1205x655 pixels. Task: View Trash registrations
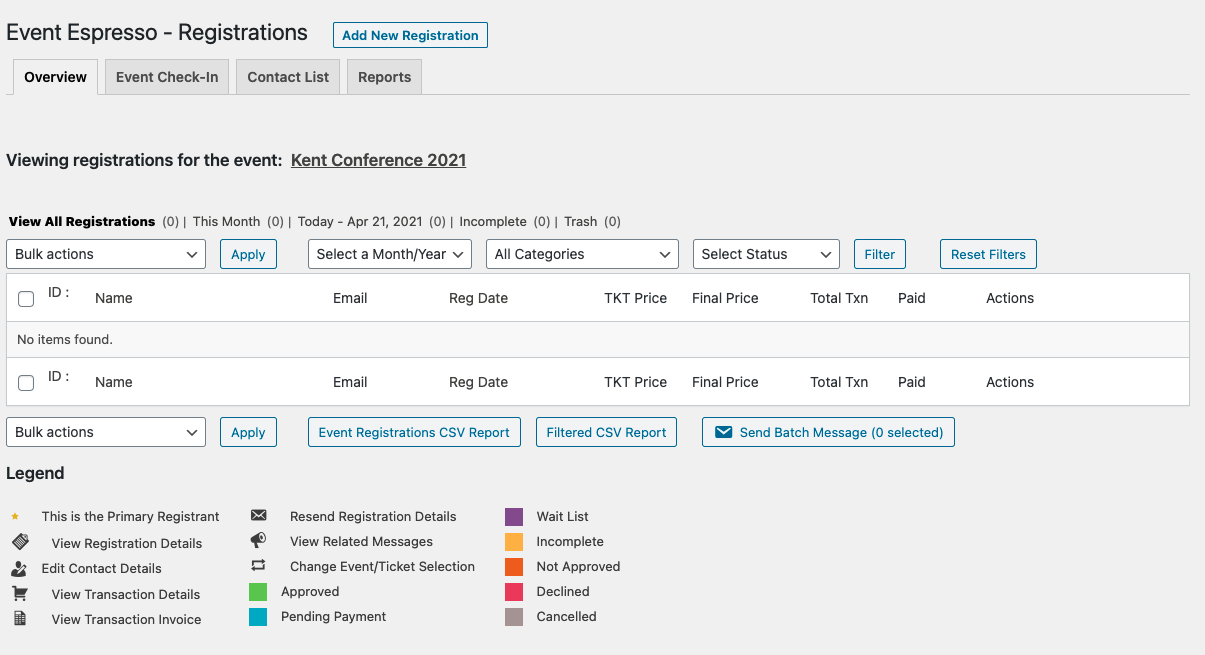[580, 222]
